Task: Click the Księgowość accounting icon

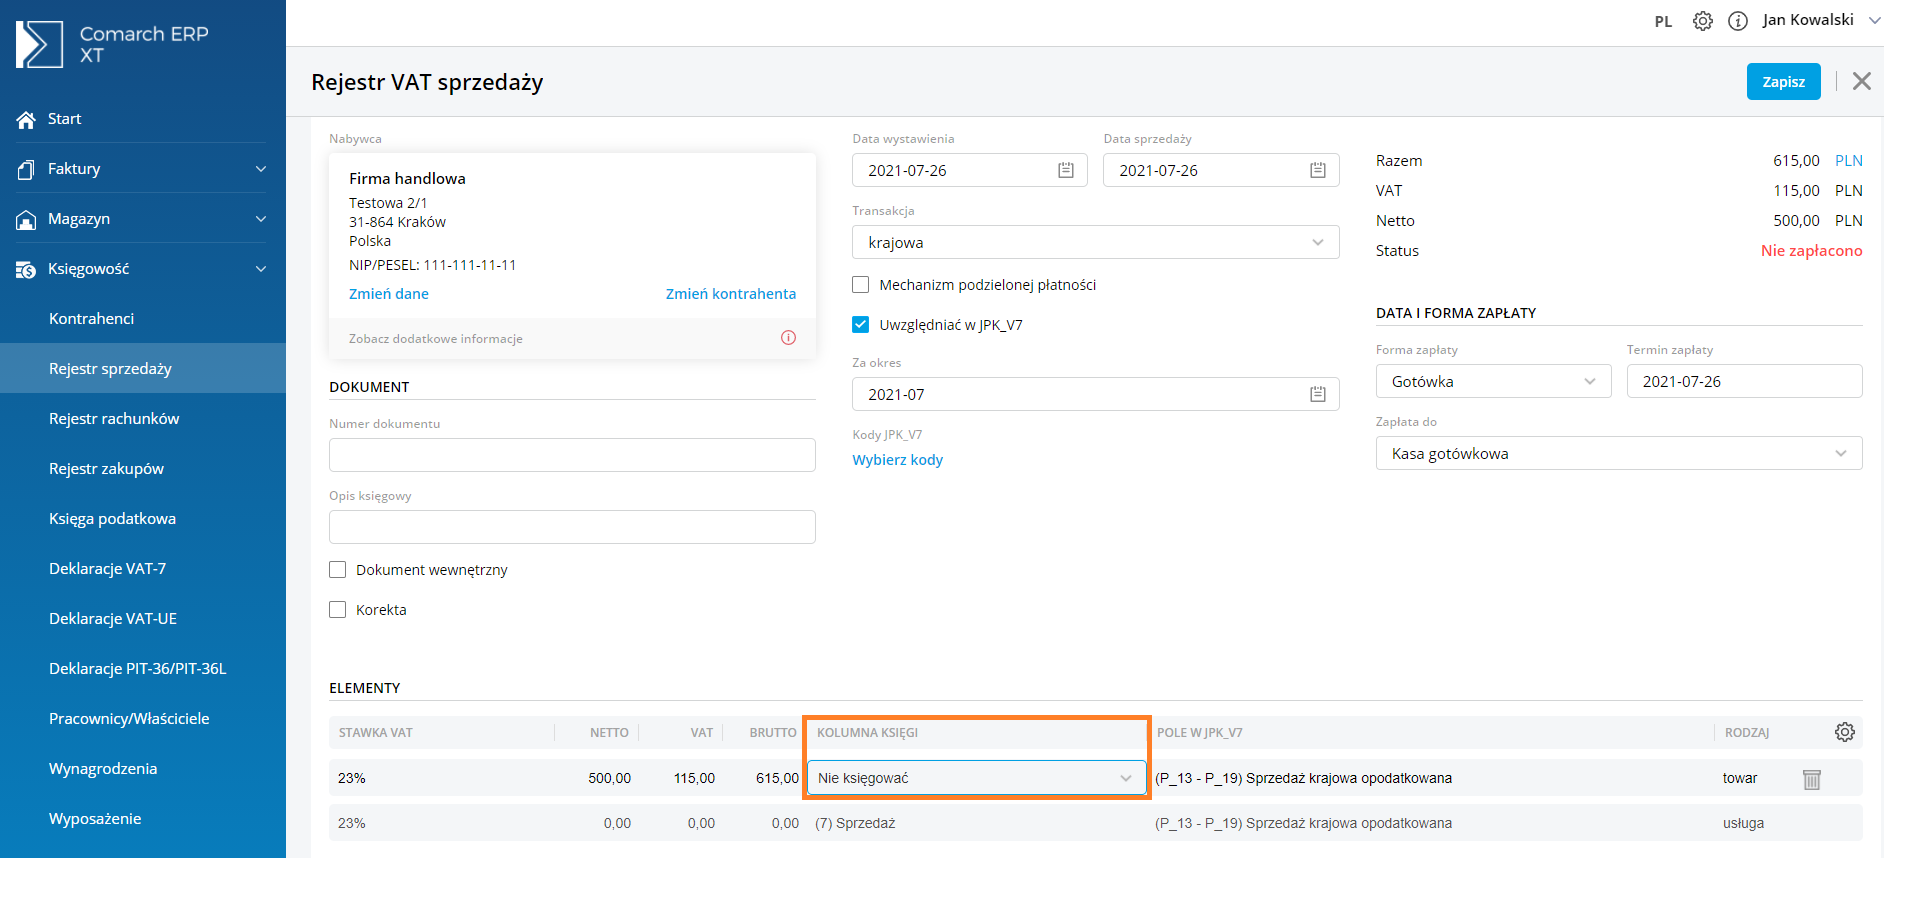Action: pos(27,270)
